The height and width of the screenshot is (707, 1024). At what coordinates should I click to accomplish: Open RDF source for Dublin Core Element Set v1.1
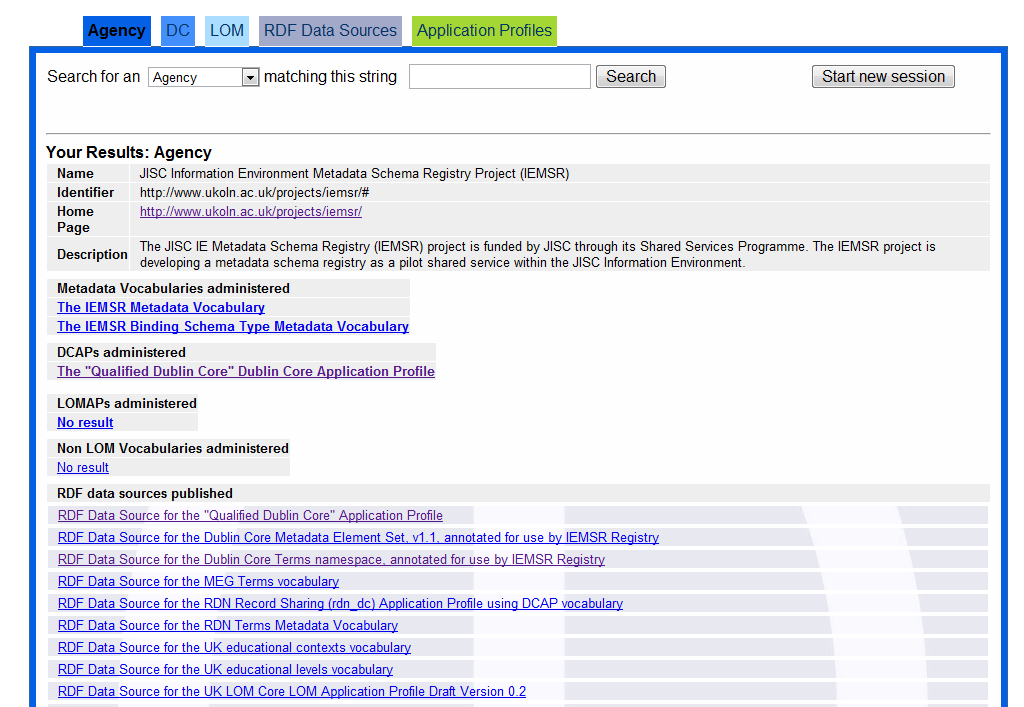tap(359, 537)
